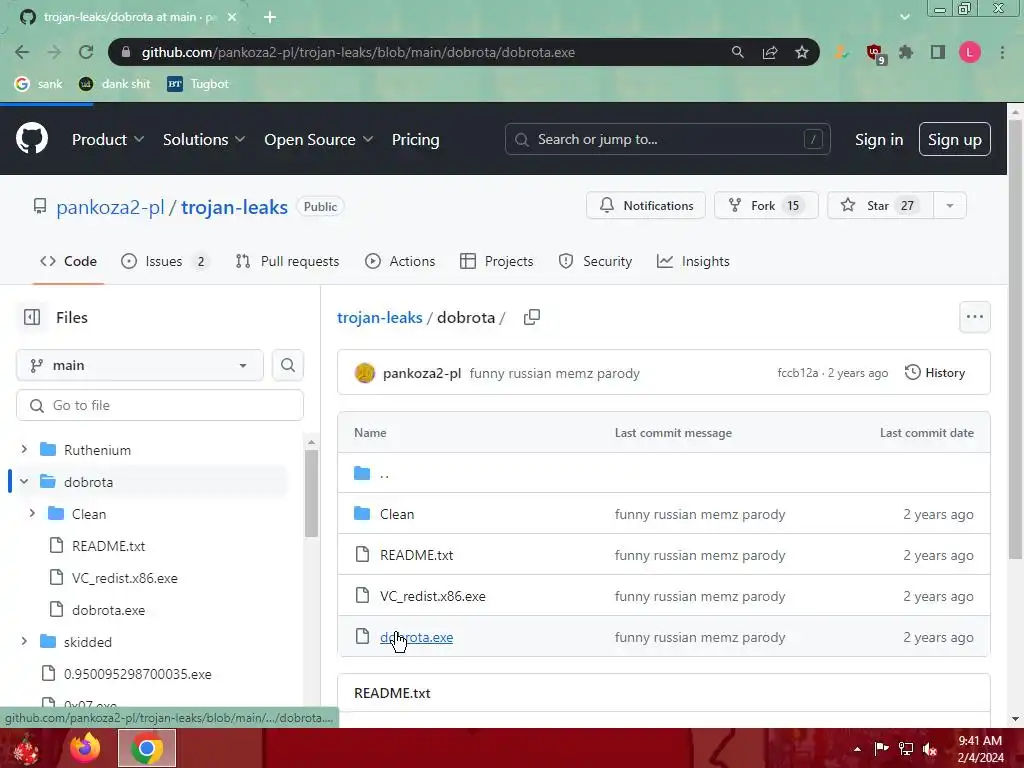The image size is (1024, 768).
Task: Click the Sign up button
Action: [954, 139]
